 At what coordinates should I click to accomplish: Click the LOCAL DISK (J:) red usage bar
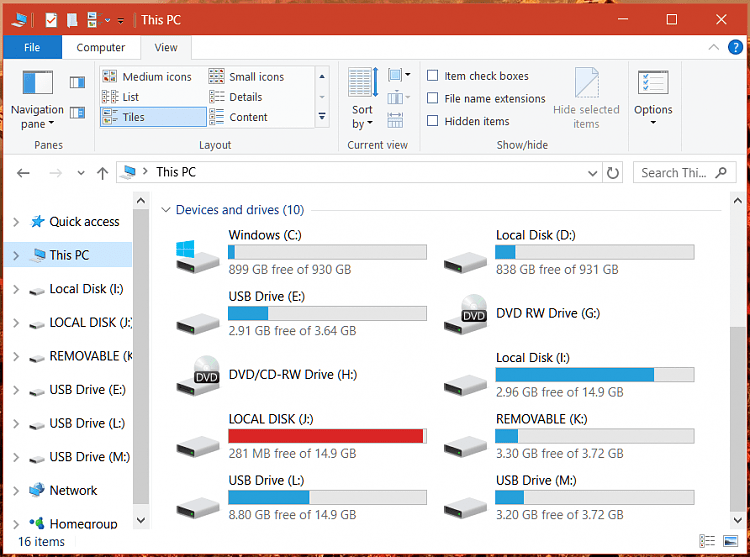click(x=327, y=436)
